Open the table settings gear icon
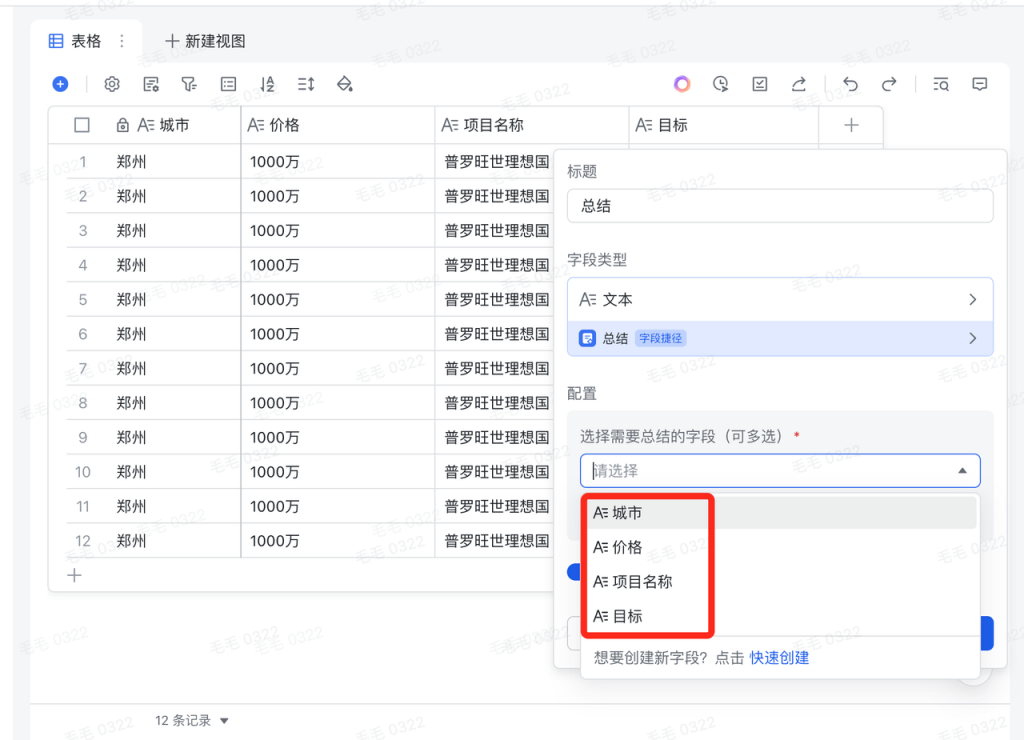 click(x=112, y=84)
